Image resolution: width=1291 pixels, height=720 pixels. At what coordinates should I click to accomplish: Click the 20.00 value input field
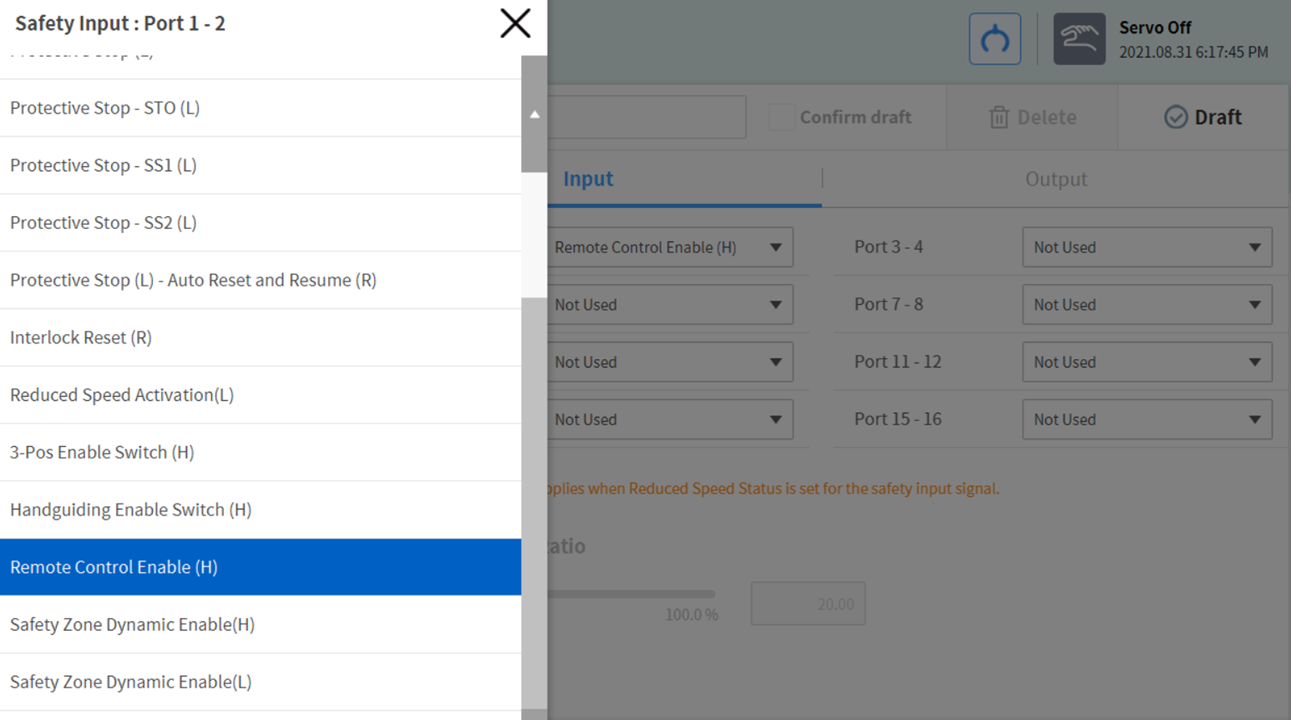pos(807,604)
